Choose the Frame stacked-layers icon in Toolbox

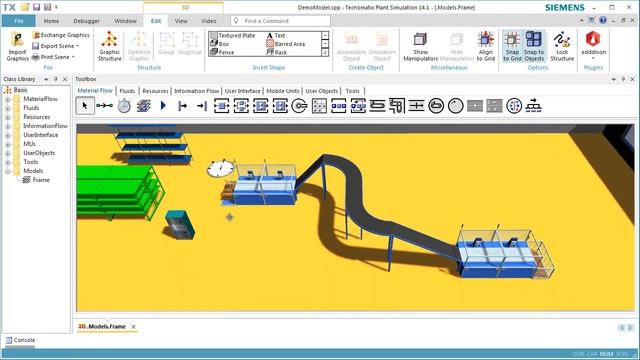[144, 106]
